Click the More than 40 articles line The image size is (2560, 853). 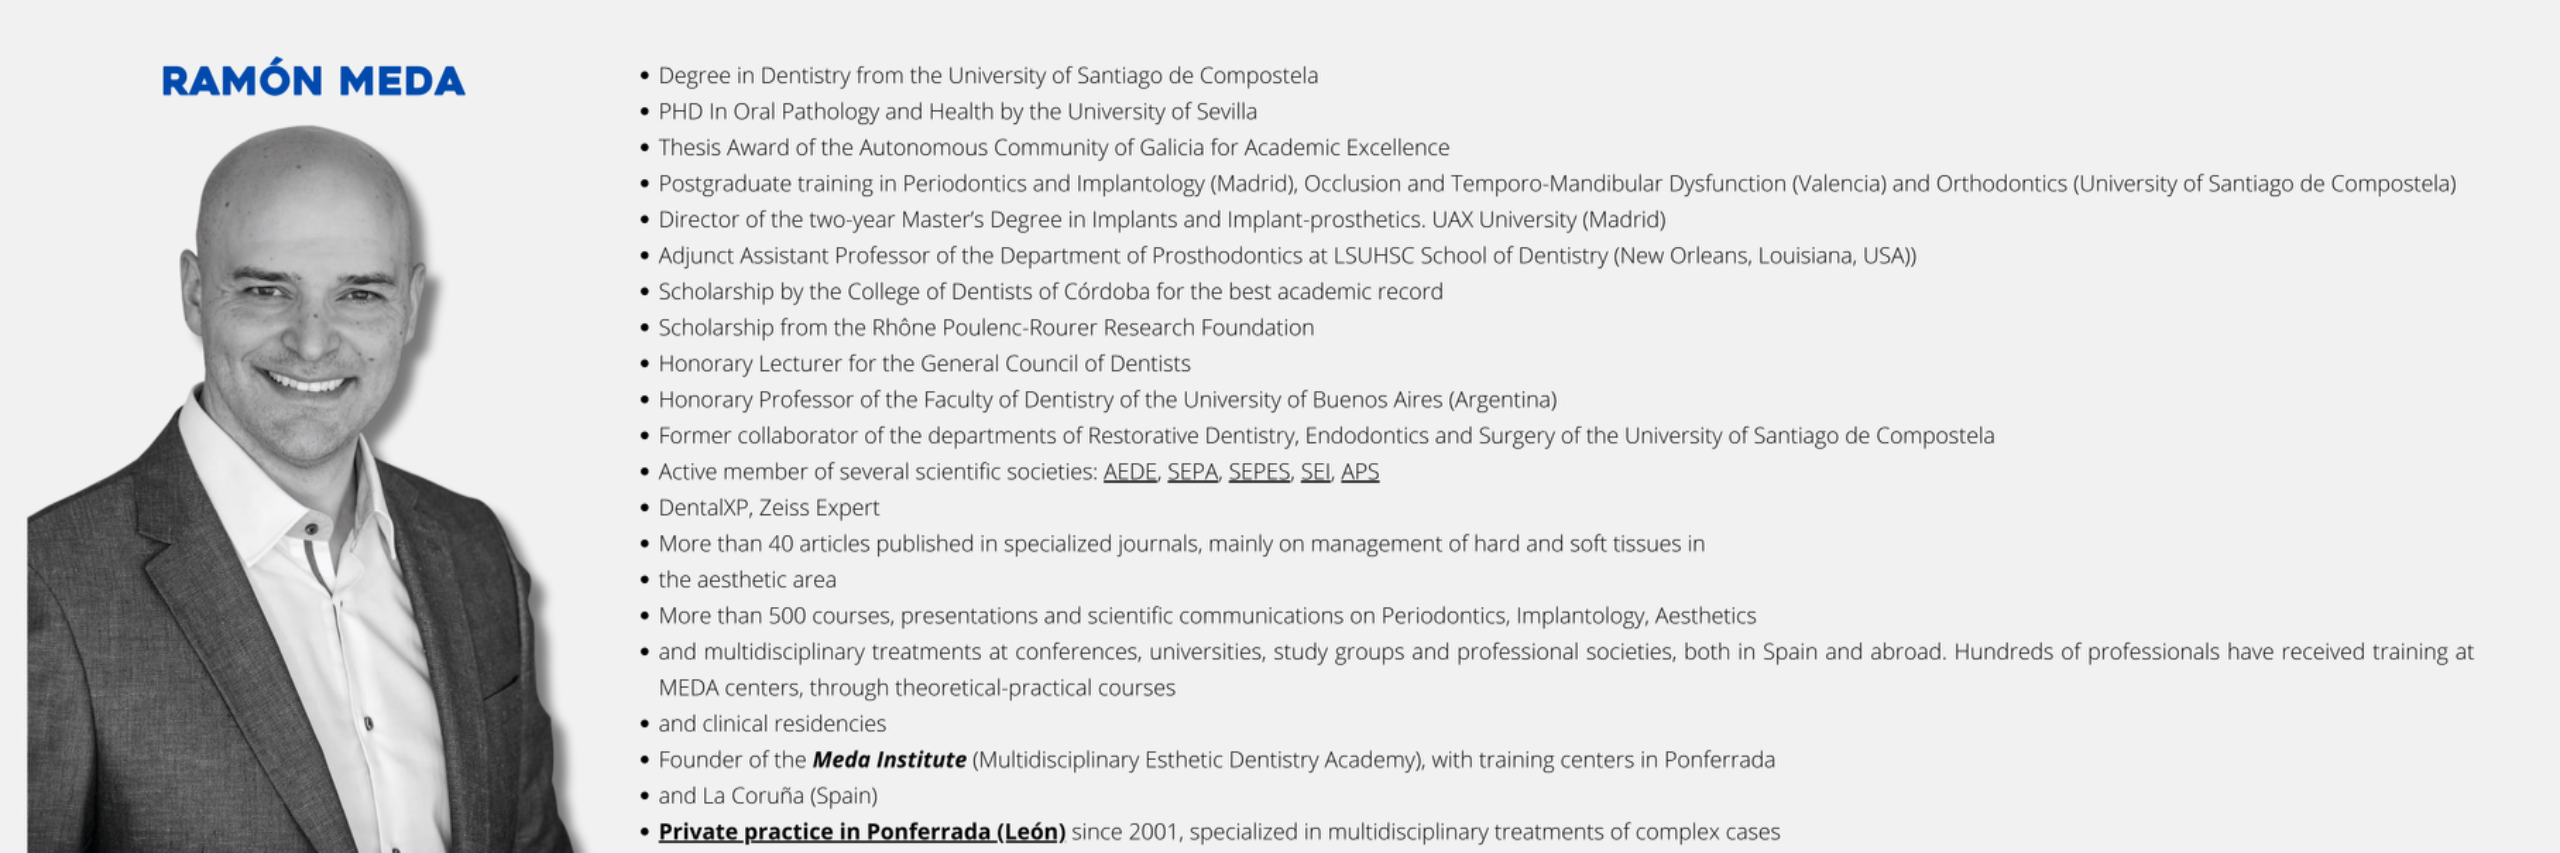1181,544
